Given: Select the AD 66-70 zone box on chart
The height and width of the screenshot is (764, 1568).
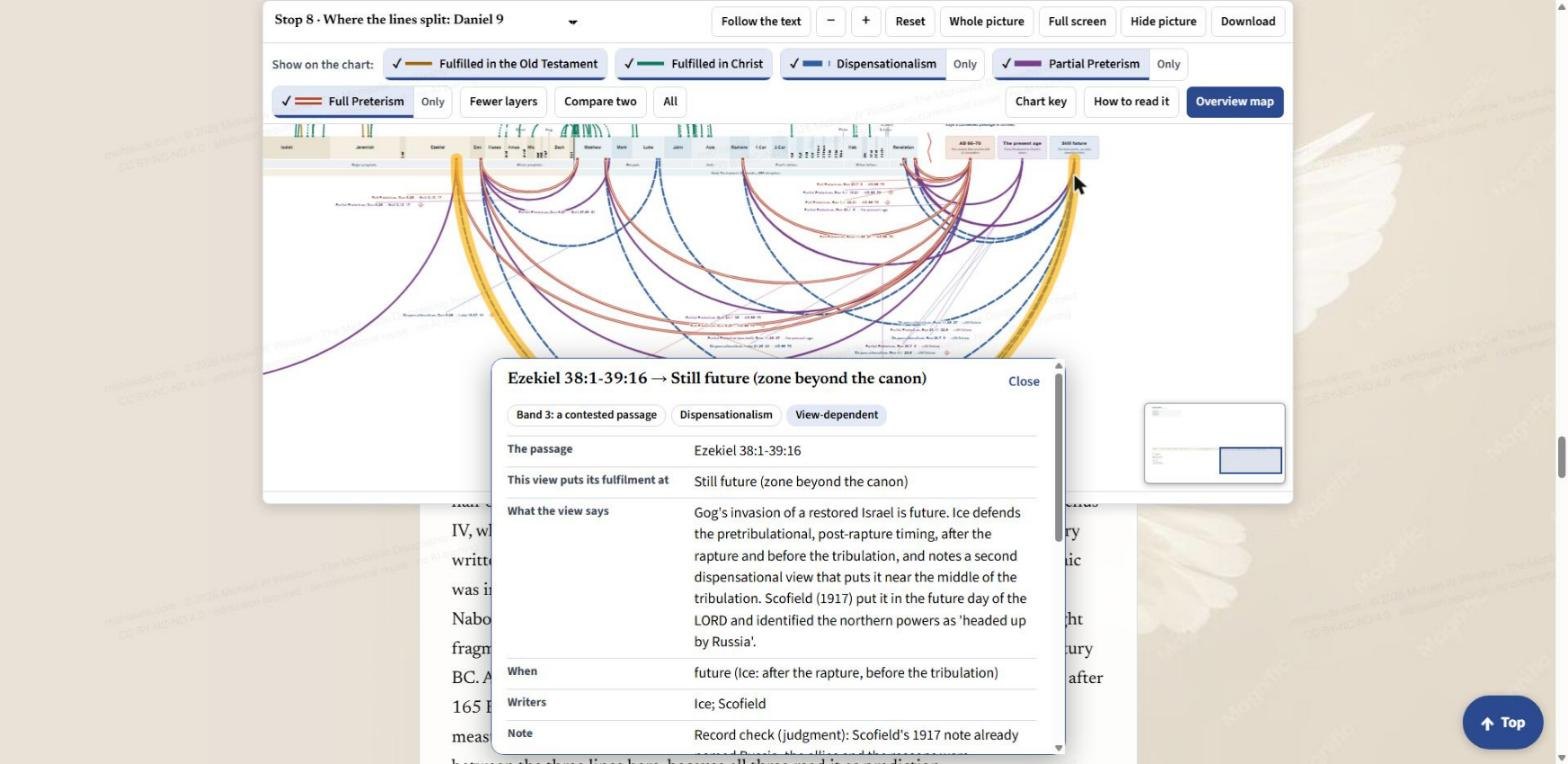Looking at the screenshot, I should click(969, 147).
